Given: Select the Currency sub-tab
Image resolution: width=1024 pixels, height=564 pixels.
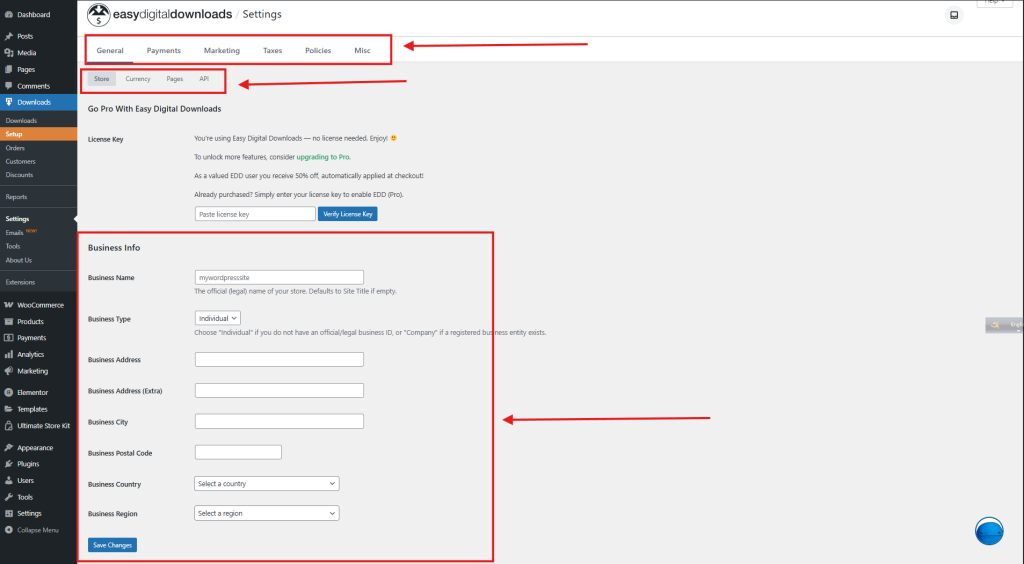Looking at the screenshot, I should (138, 78).
